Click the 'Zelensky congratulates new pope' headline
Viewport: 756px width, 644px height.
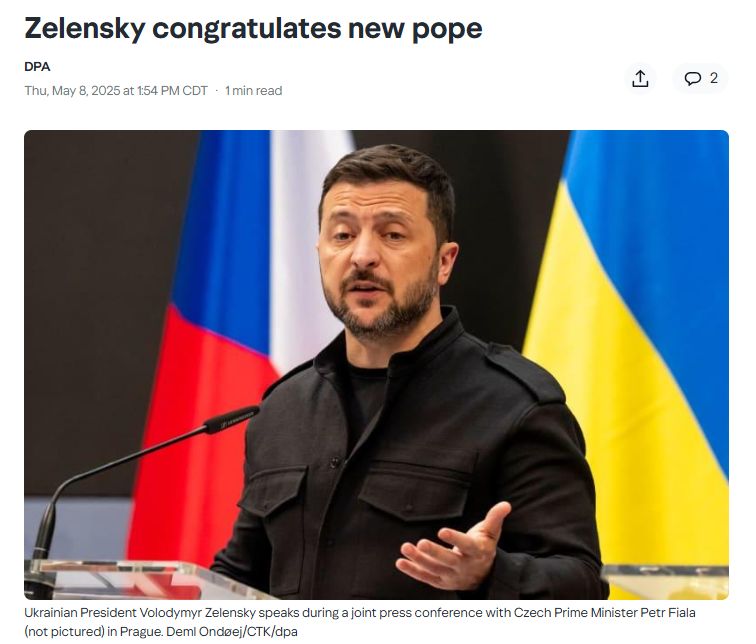[x=253, y=28]
